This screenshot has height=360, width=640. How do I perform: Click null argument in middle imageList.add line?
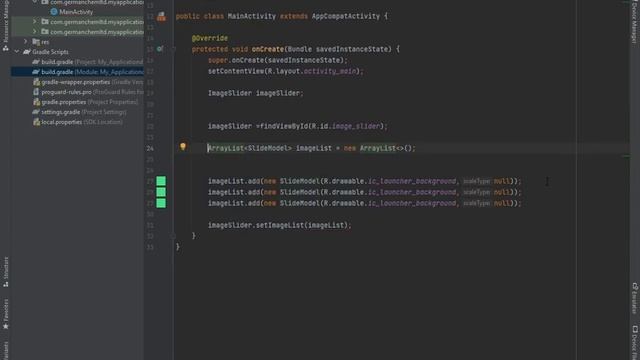click(x=502, y=192)
